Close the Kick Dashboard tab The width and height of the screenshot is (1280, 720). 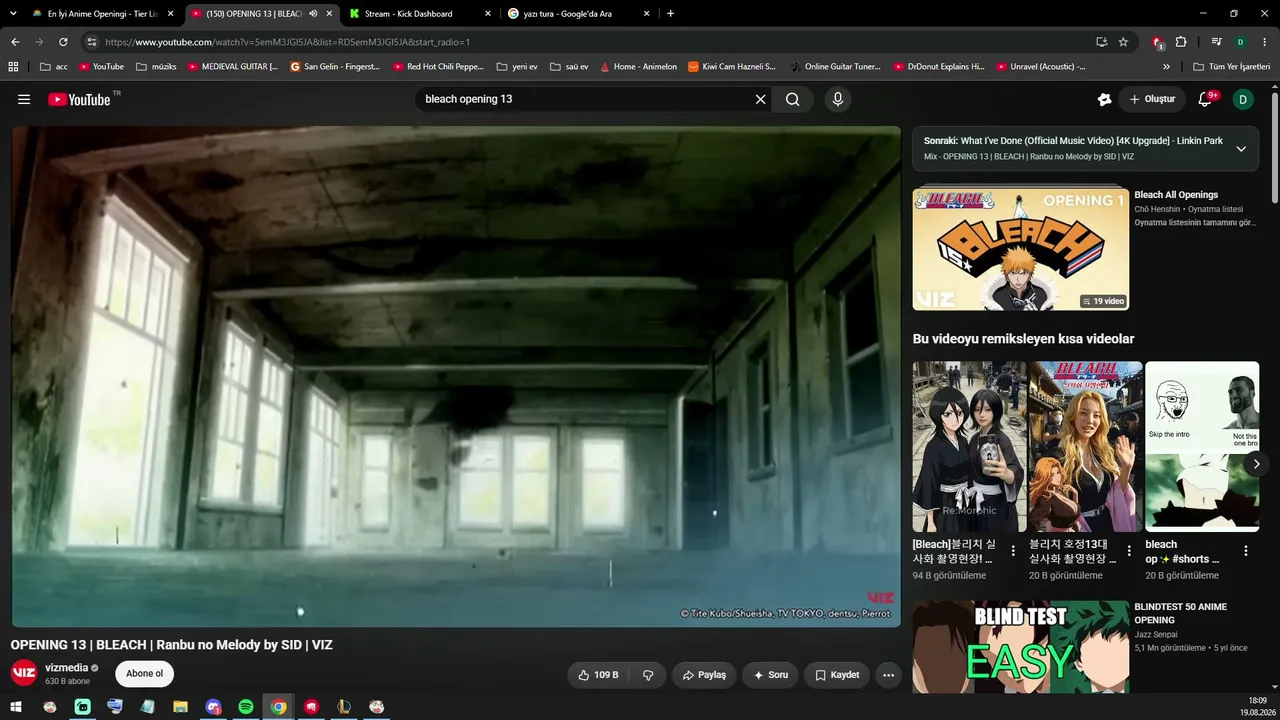[x=487, y=14]
